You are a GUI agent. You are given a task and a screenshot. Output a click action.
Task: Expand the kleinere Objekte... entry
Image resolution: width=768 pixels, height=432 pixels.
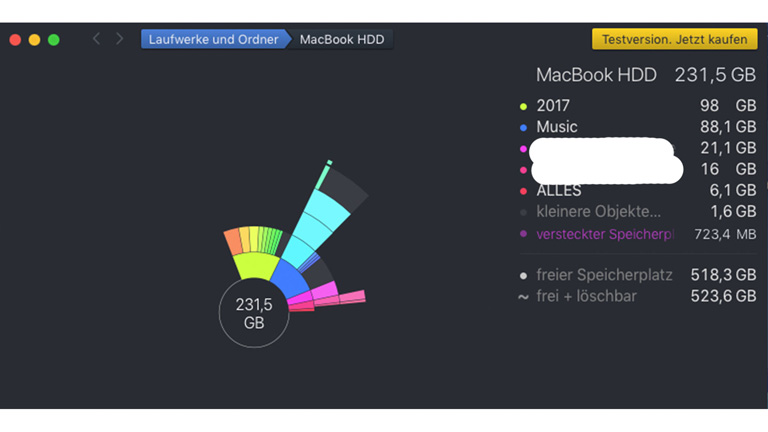tap(598, 211)
